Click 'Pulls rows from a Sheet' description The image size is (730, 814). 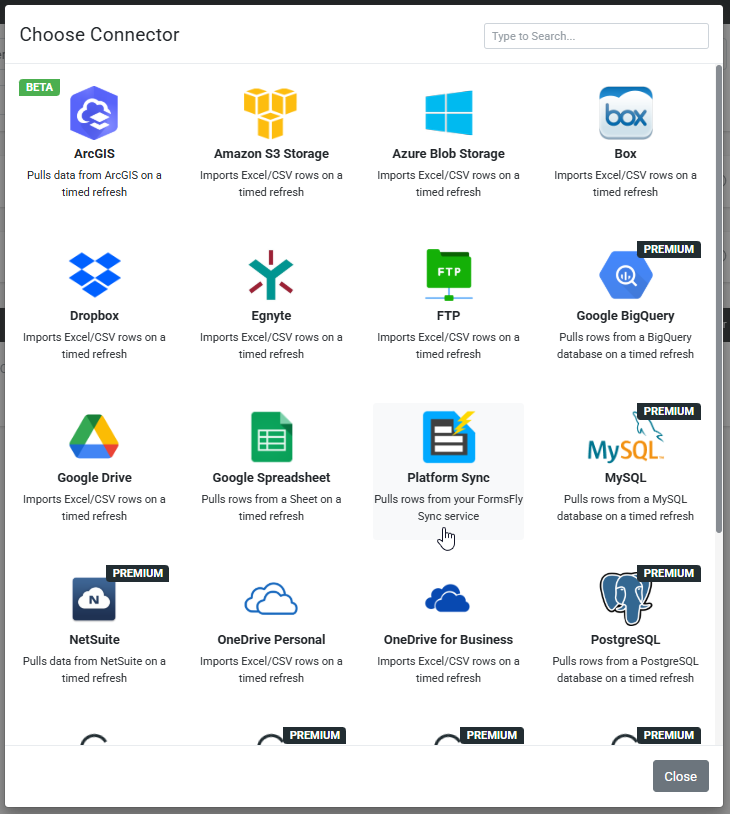coord(272,507)
